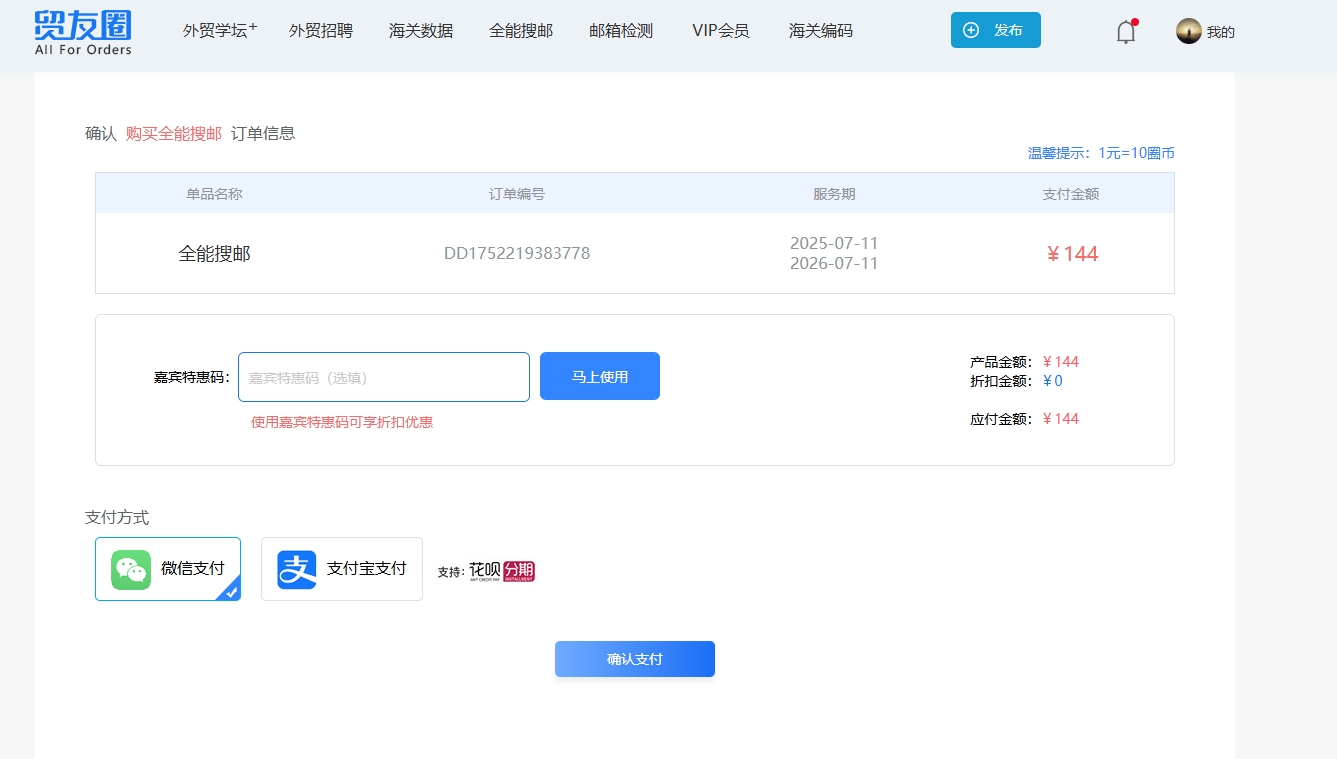The height and width of the screenshot is (759, 1337).
Task: Expand the 外贸学坛 menu
Action: [219, 31]
